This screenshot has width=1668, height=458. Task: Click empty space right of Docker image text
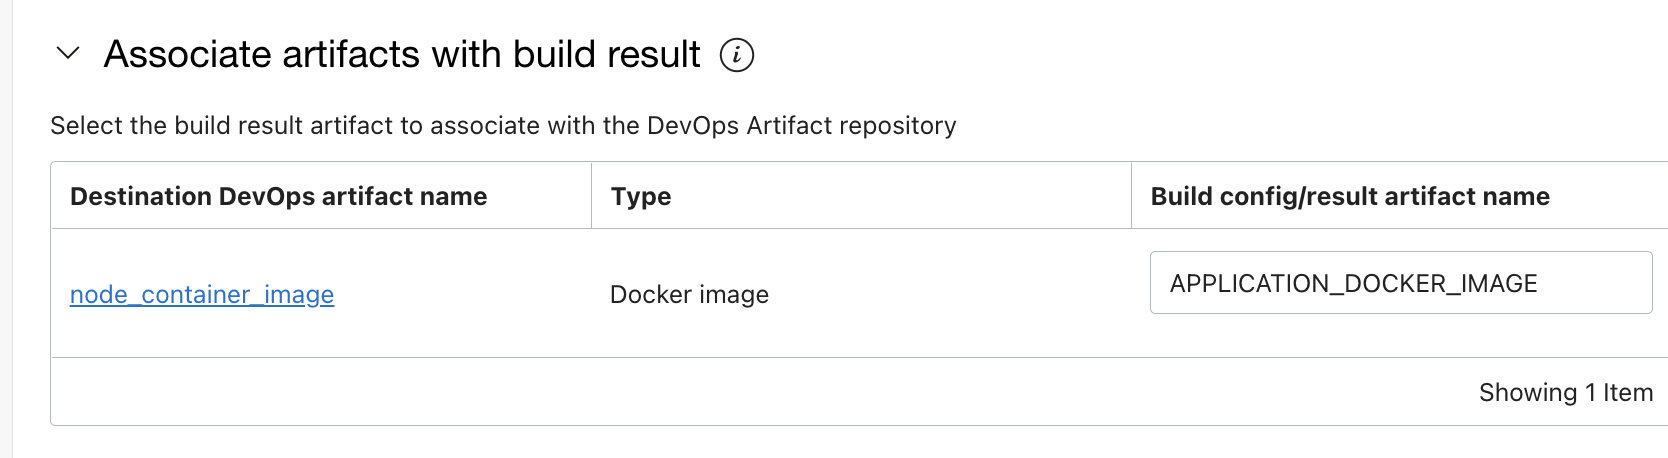click(950, 294)
